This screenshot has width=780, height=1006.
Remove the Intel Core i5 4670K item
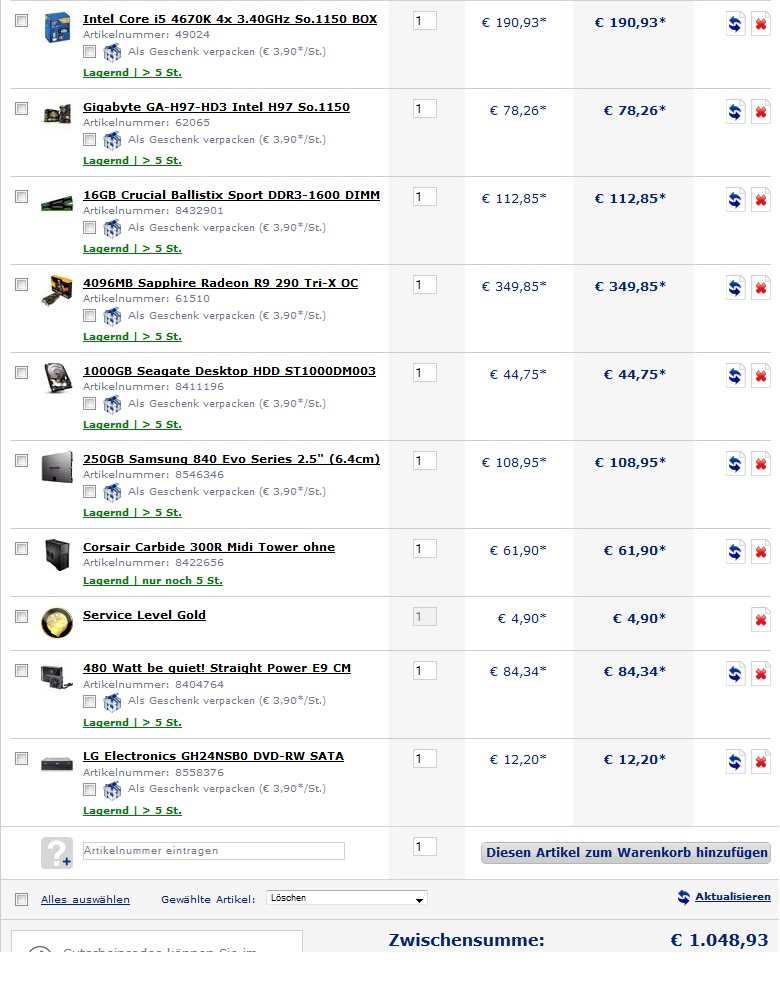(761, 24)
